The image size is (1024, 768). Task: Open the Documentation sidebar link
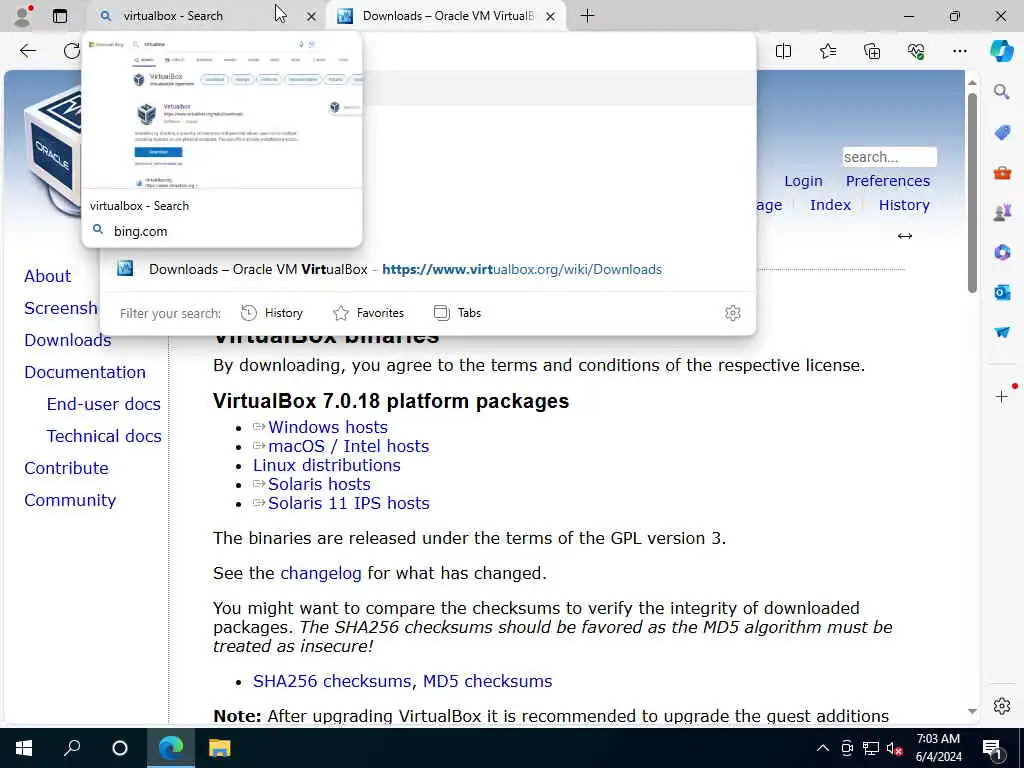point(85,372)
